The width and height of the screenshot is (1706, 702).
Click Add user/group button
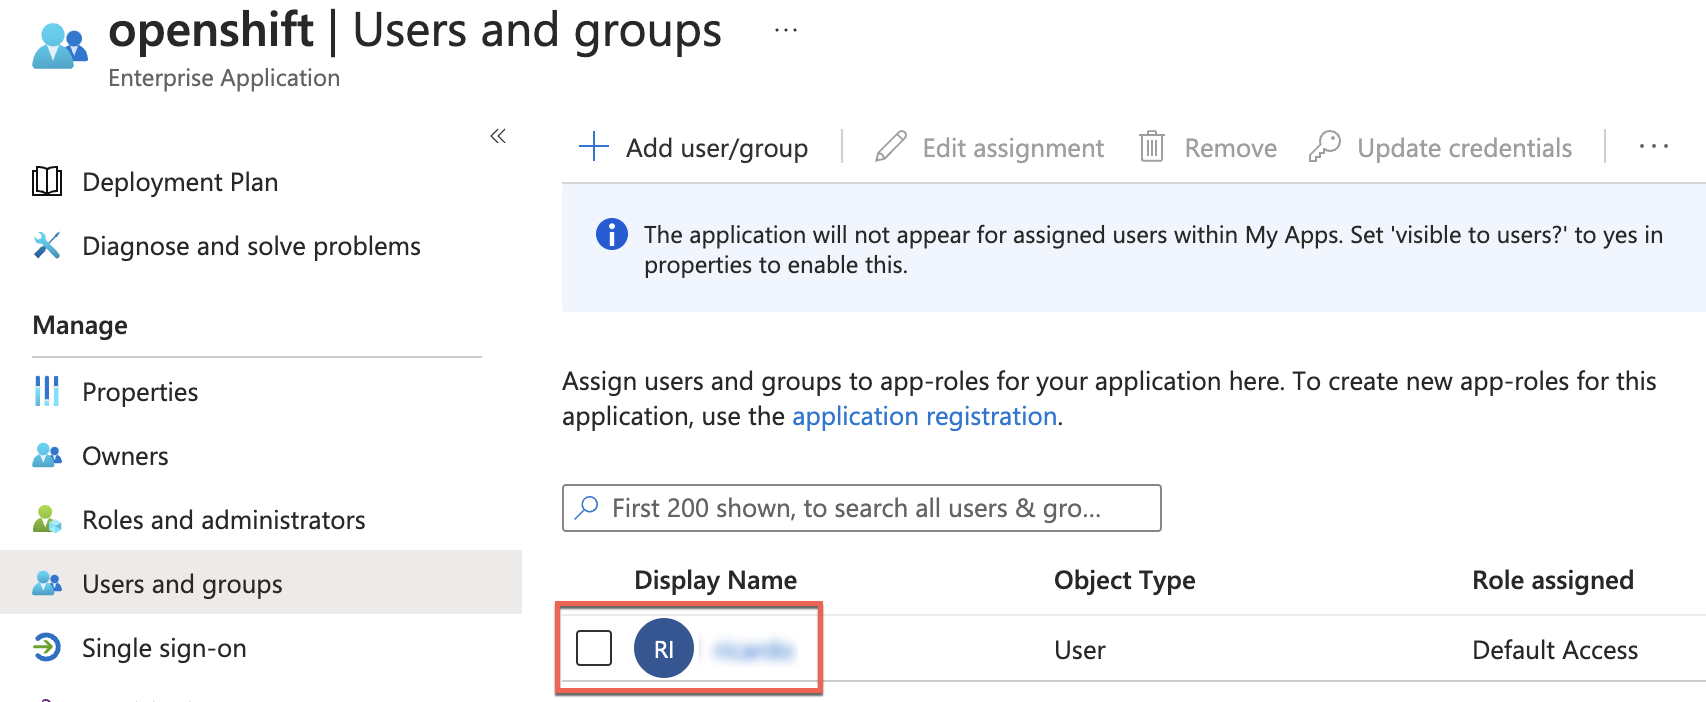pos(694,148)
